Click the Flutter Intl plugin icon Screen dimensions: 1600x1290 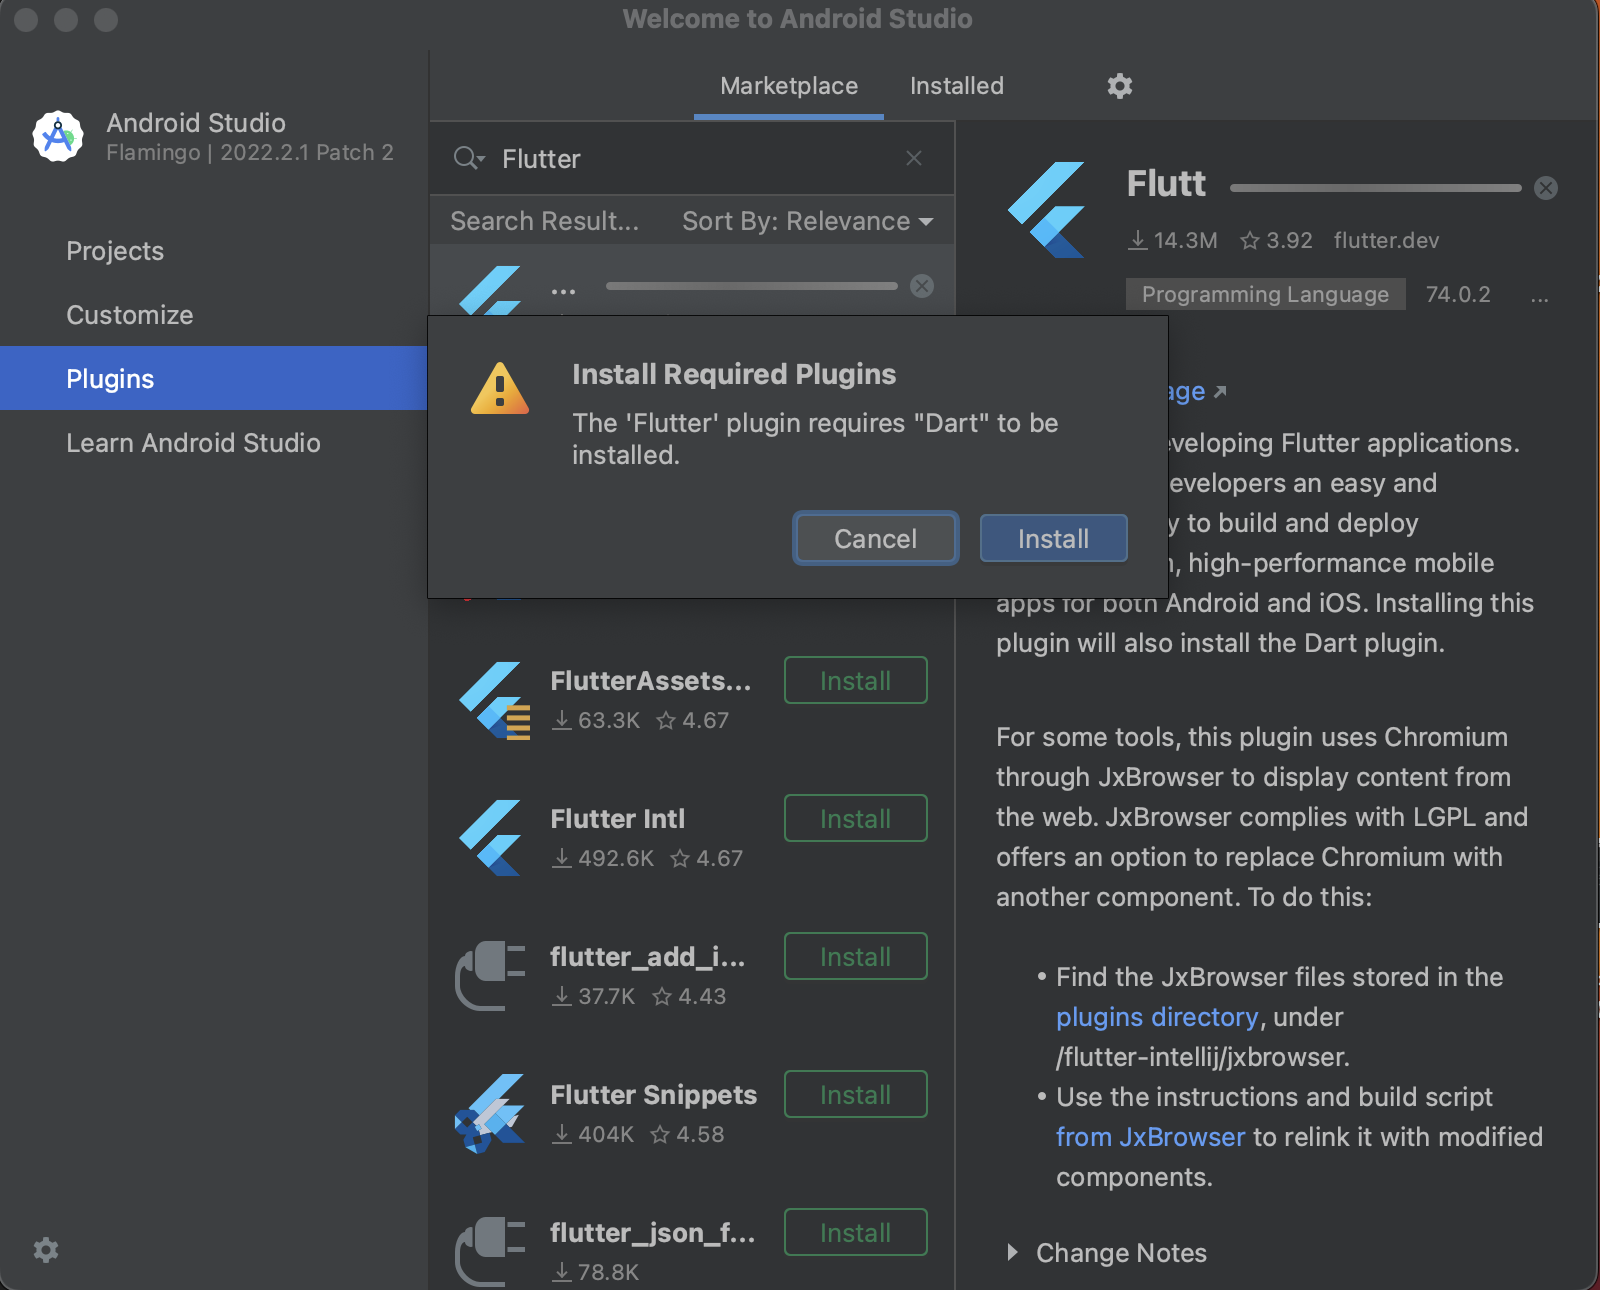491,838
